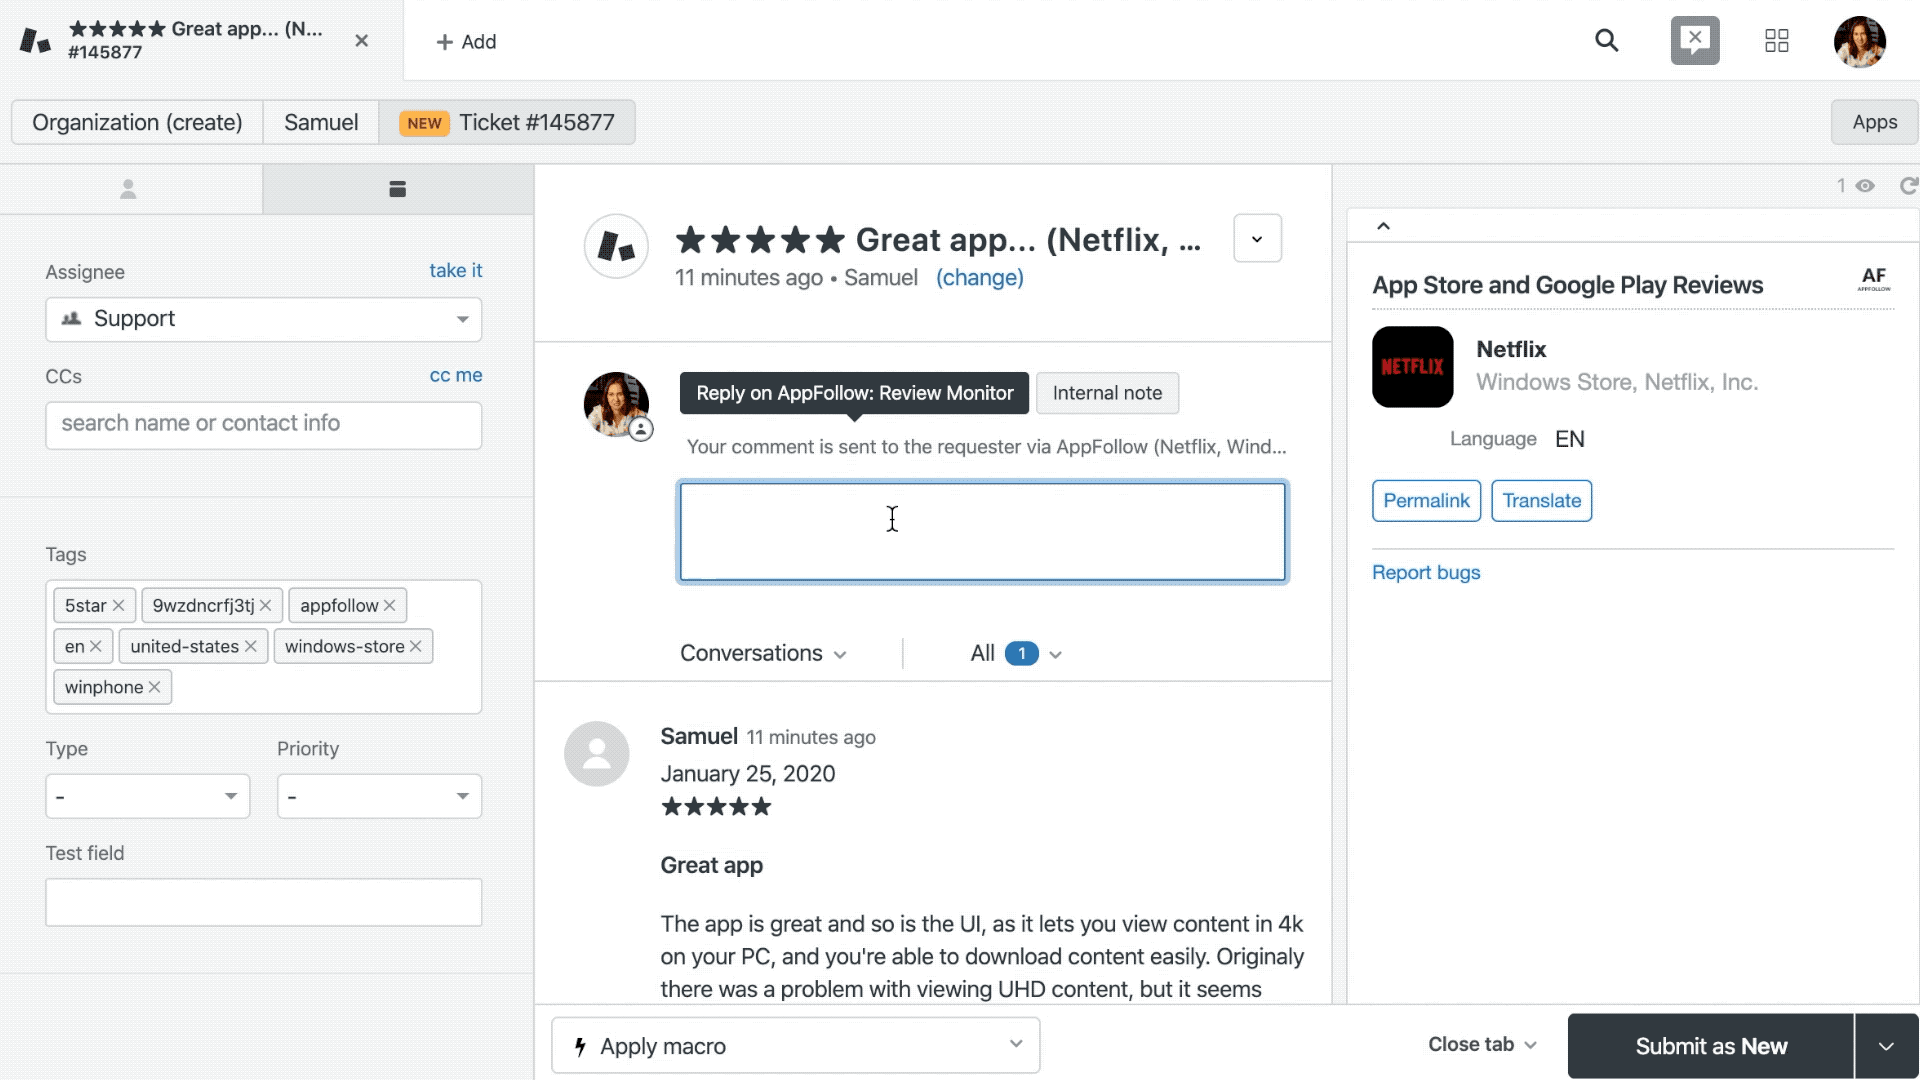
Task: Collapse the AppFollow app panel
Action: (1383, 226)
